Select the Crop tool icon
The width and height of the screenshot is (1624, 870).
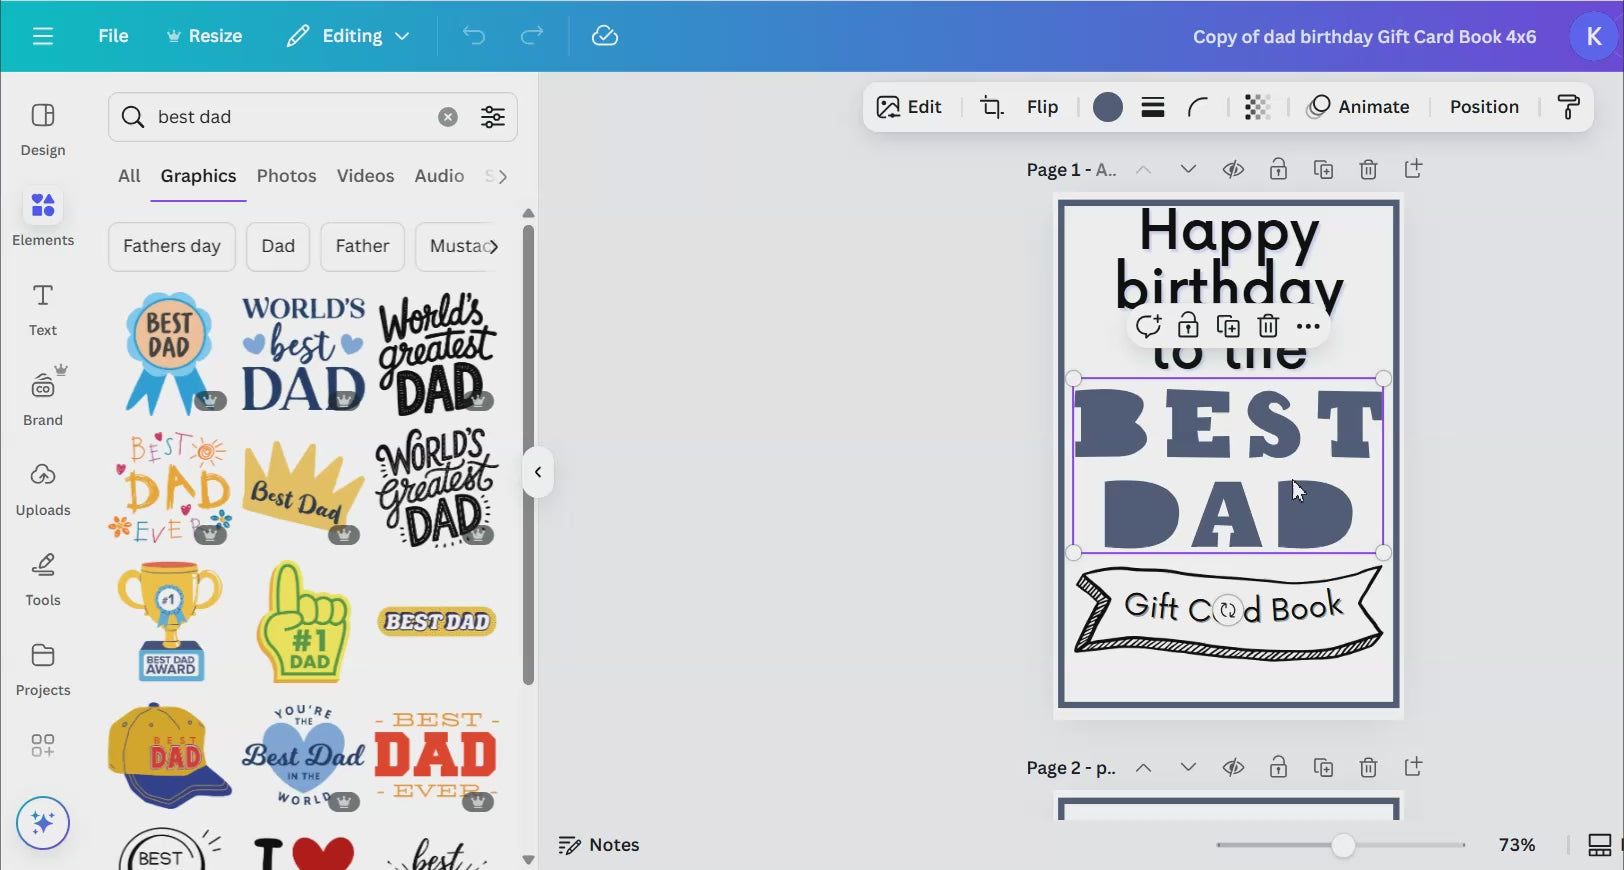click(x=991, y=107)
